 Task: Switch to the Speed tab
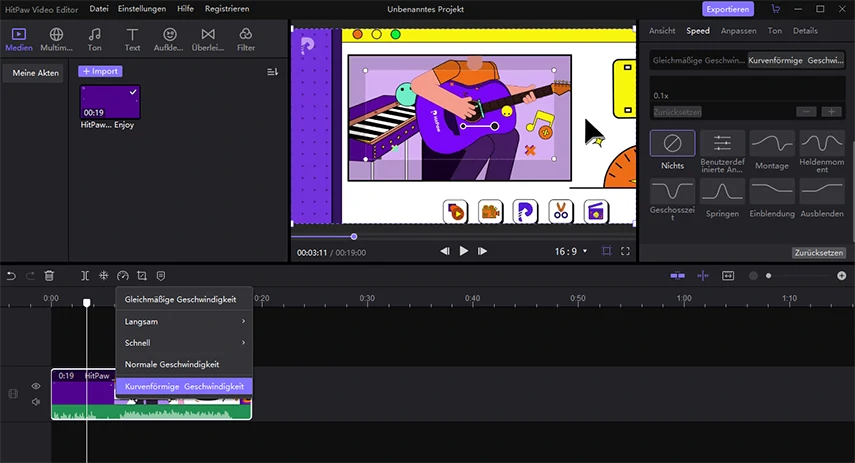coord(698,31)
